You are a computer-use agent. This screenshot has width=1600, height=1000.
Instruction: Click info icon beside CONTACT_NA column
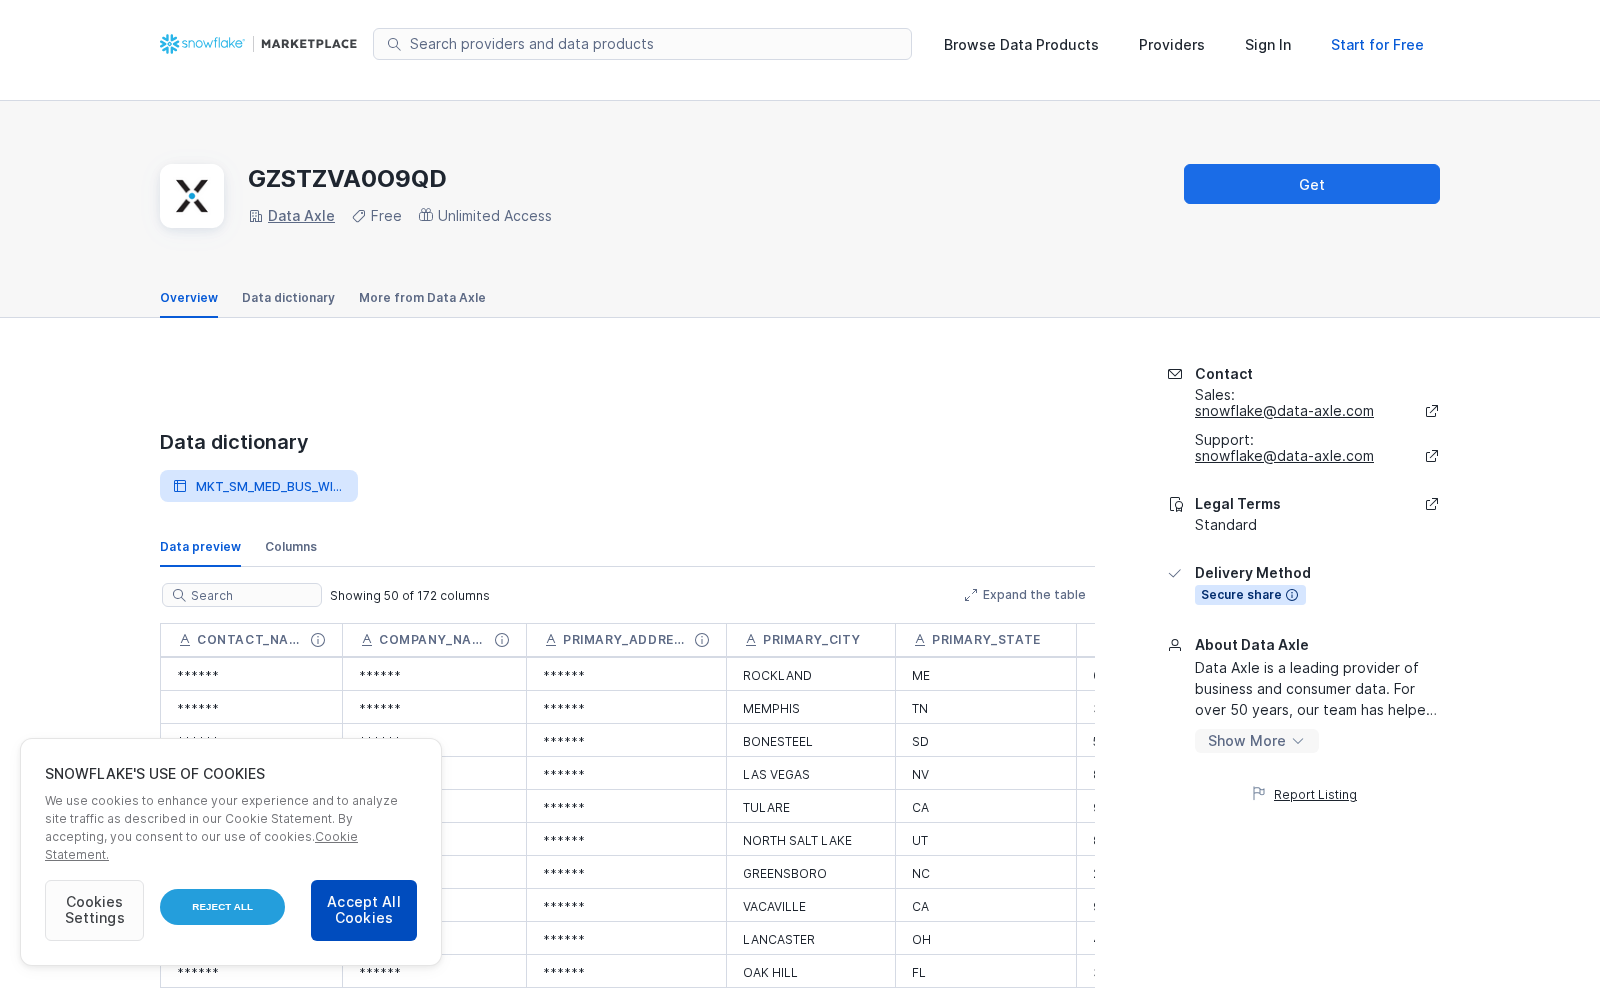318,640
